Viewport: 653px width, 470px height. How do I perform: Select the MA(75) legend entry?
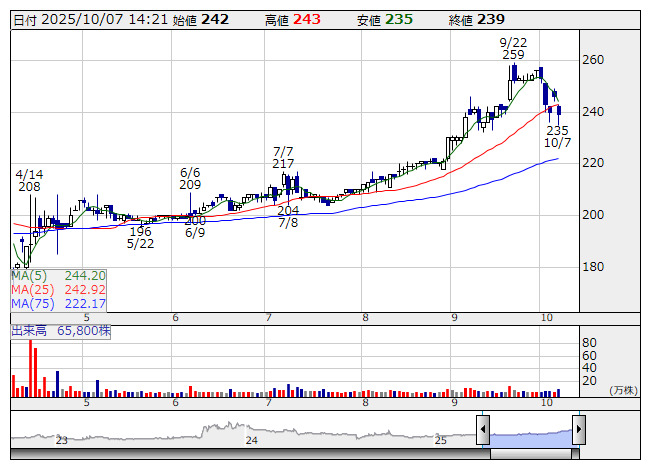58,303
